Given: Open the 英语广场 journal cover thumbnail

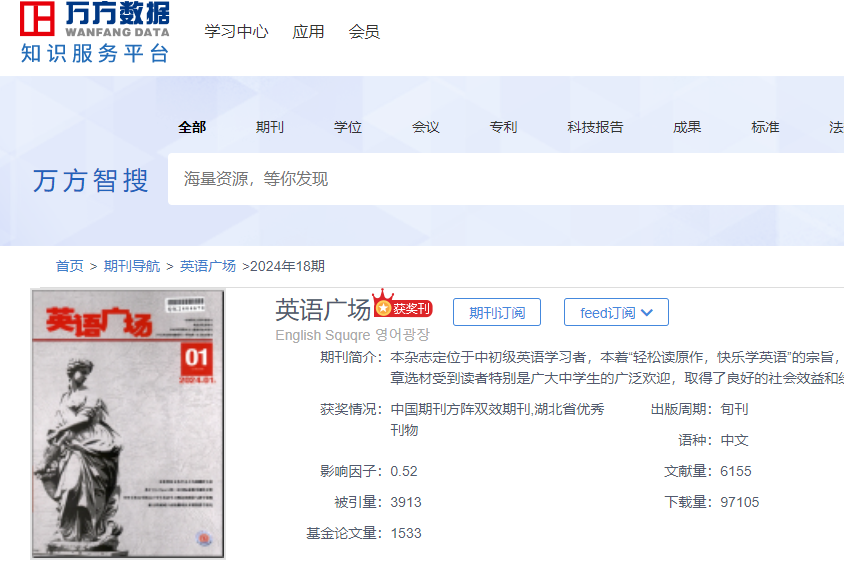Looking at the screenshot, I should pyautogui.click(x=128, y=424).
